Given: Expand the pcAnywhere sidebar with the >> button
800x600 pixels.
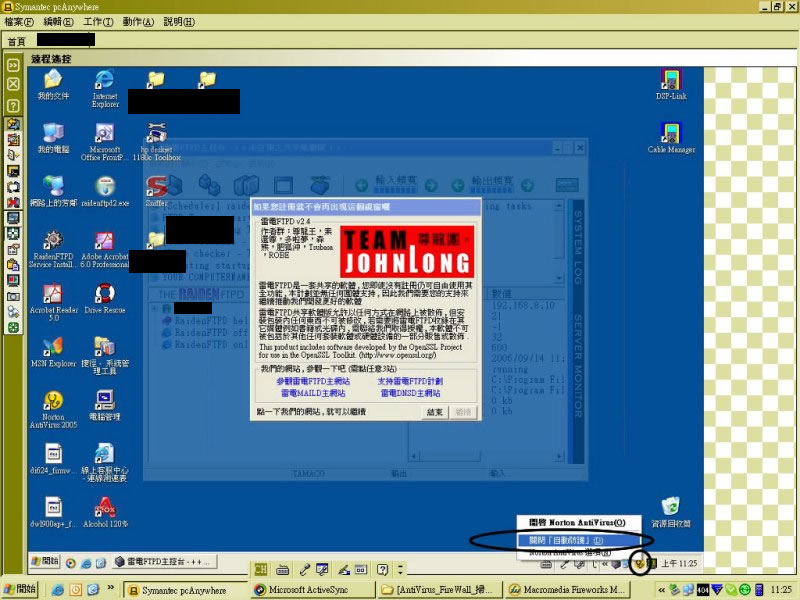Looking at the screenshot, I should coord(13,65).
